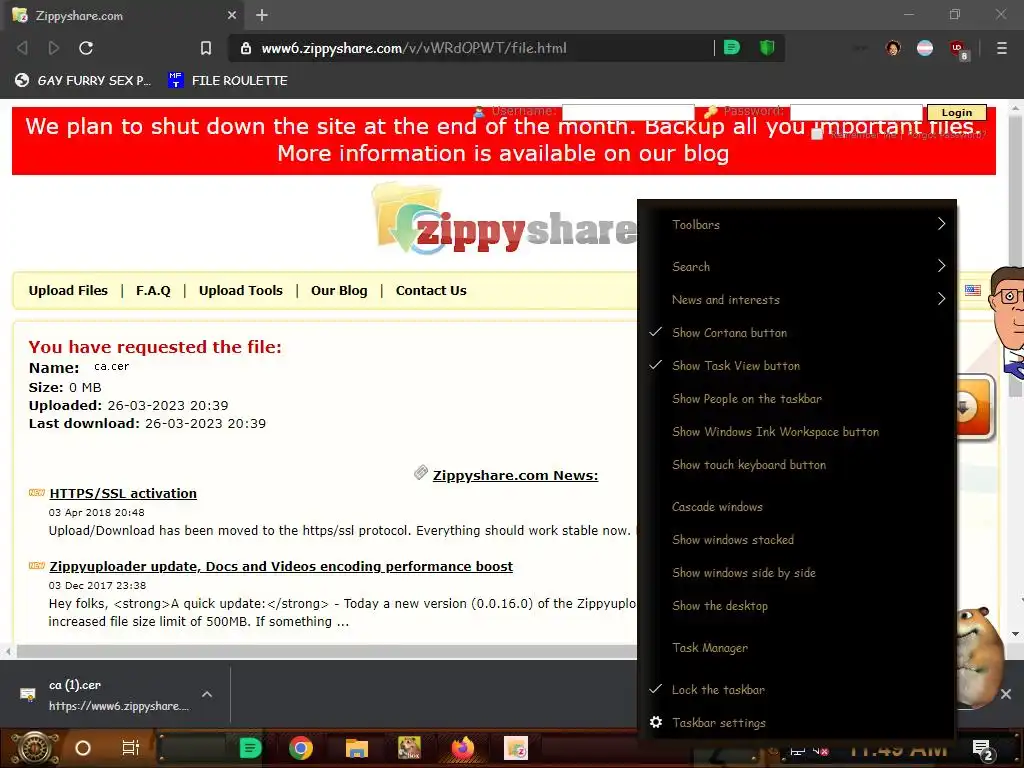The image size is (1024, 768).
Task: Open the Contact Us link
Action: pyautogui.click(x=431, y=291)
